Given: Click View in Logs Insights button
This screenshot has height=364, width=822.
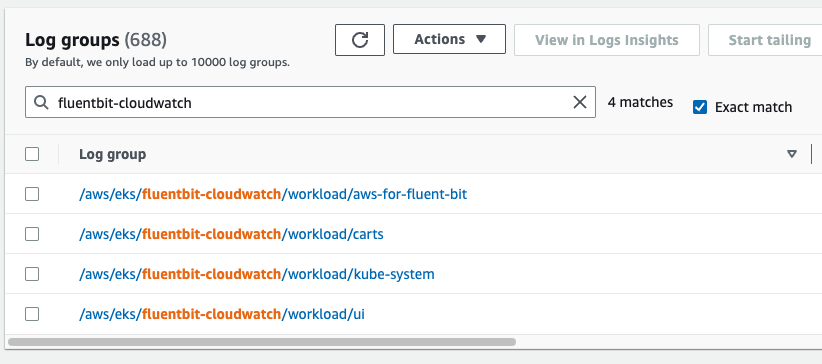Looking at the screenshot, I should tap(607, 40).
